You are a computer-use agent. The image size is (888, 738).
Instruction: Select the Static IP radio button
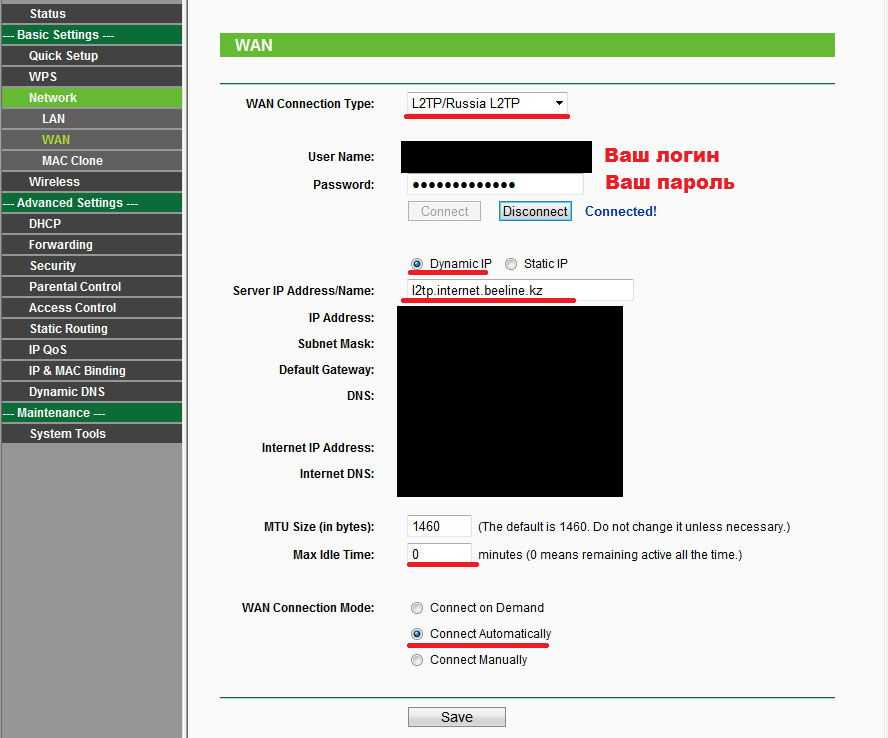pyautogui.click(x=511, y=265)
